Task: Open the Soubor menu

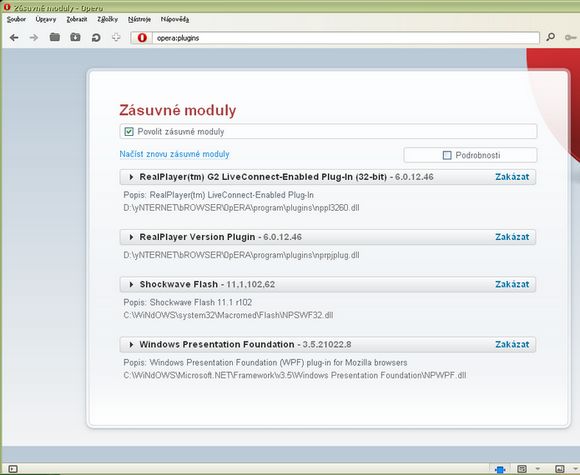Action: pyautogui.click(x=16, y=19)
